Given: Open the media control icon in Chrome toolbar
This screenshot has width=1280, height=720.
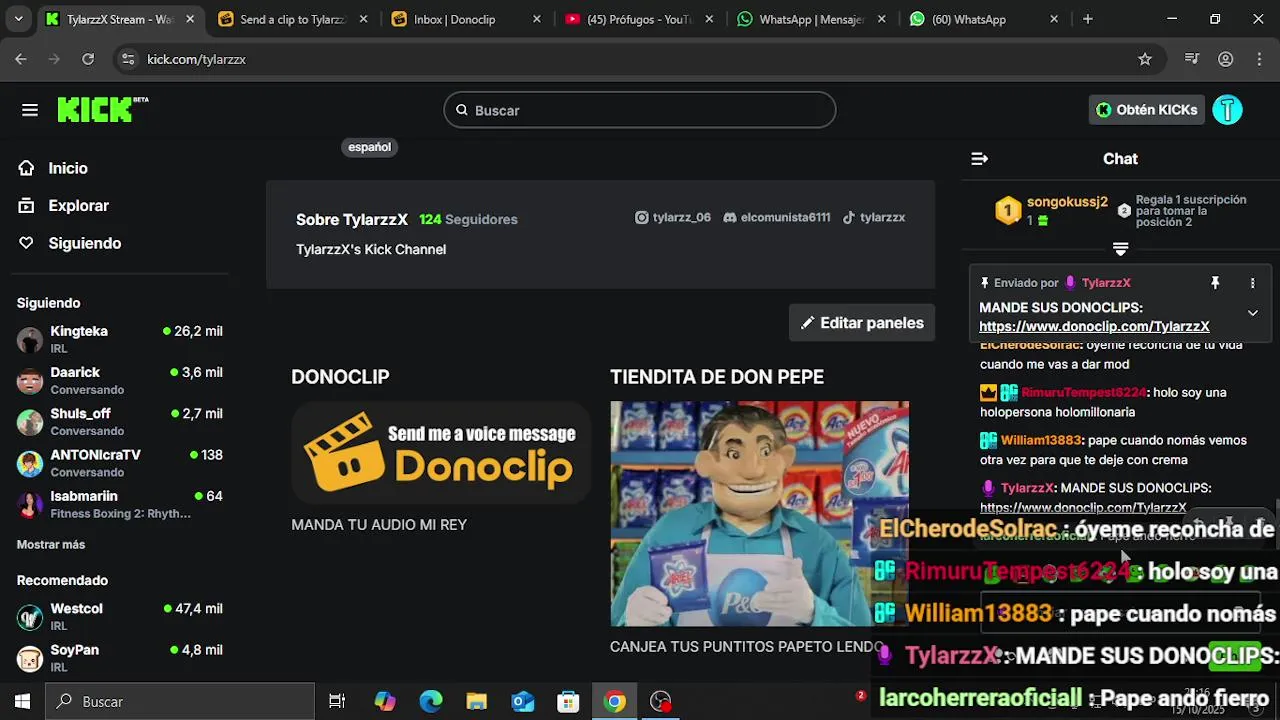Looking at the screenshot, I should coord(1191,59).
